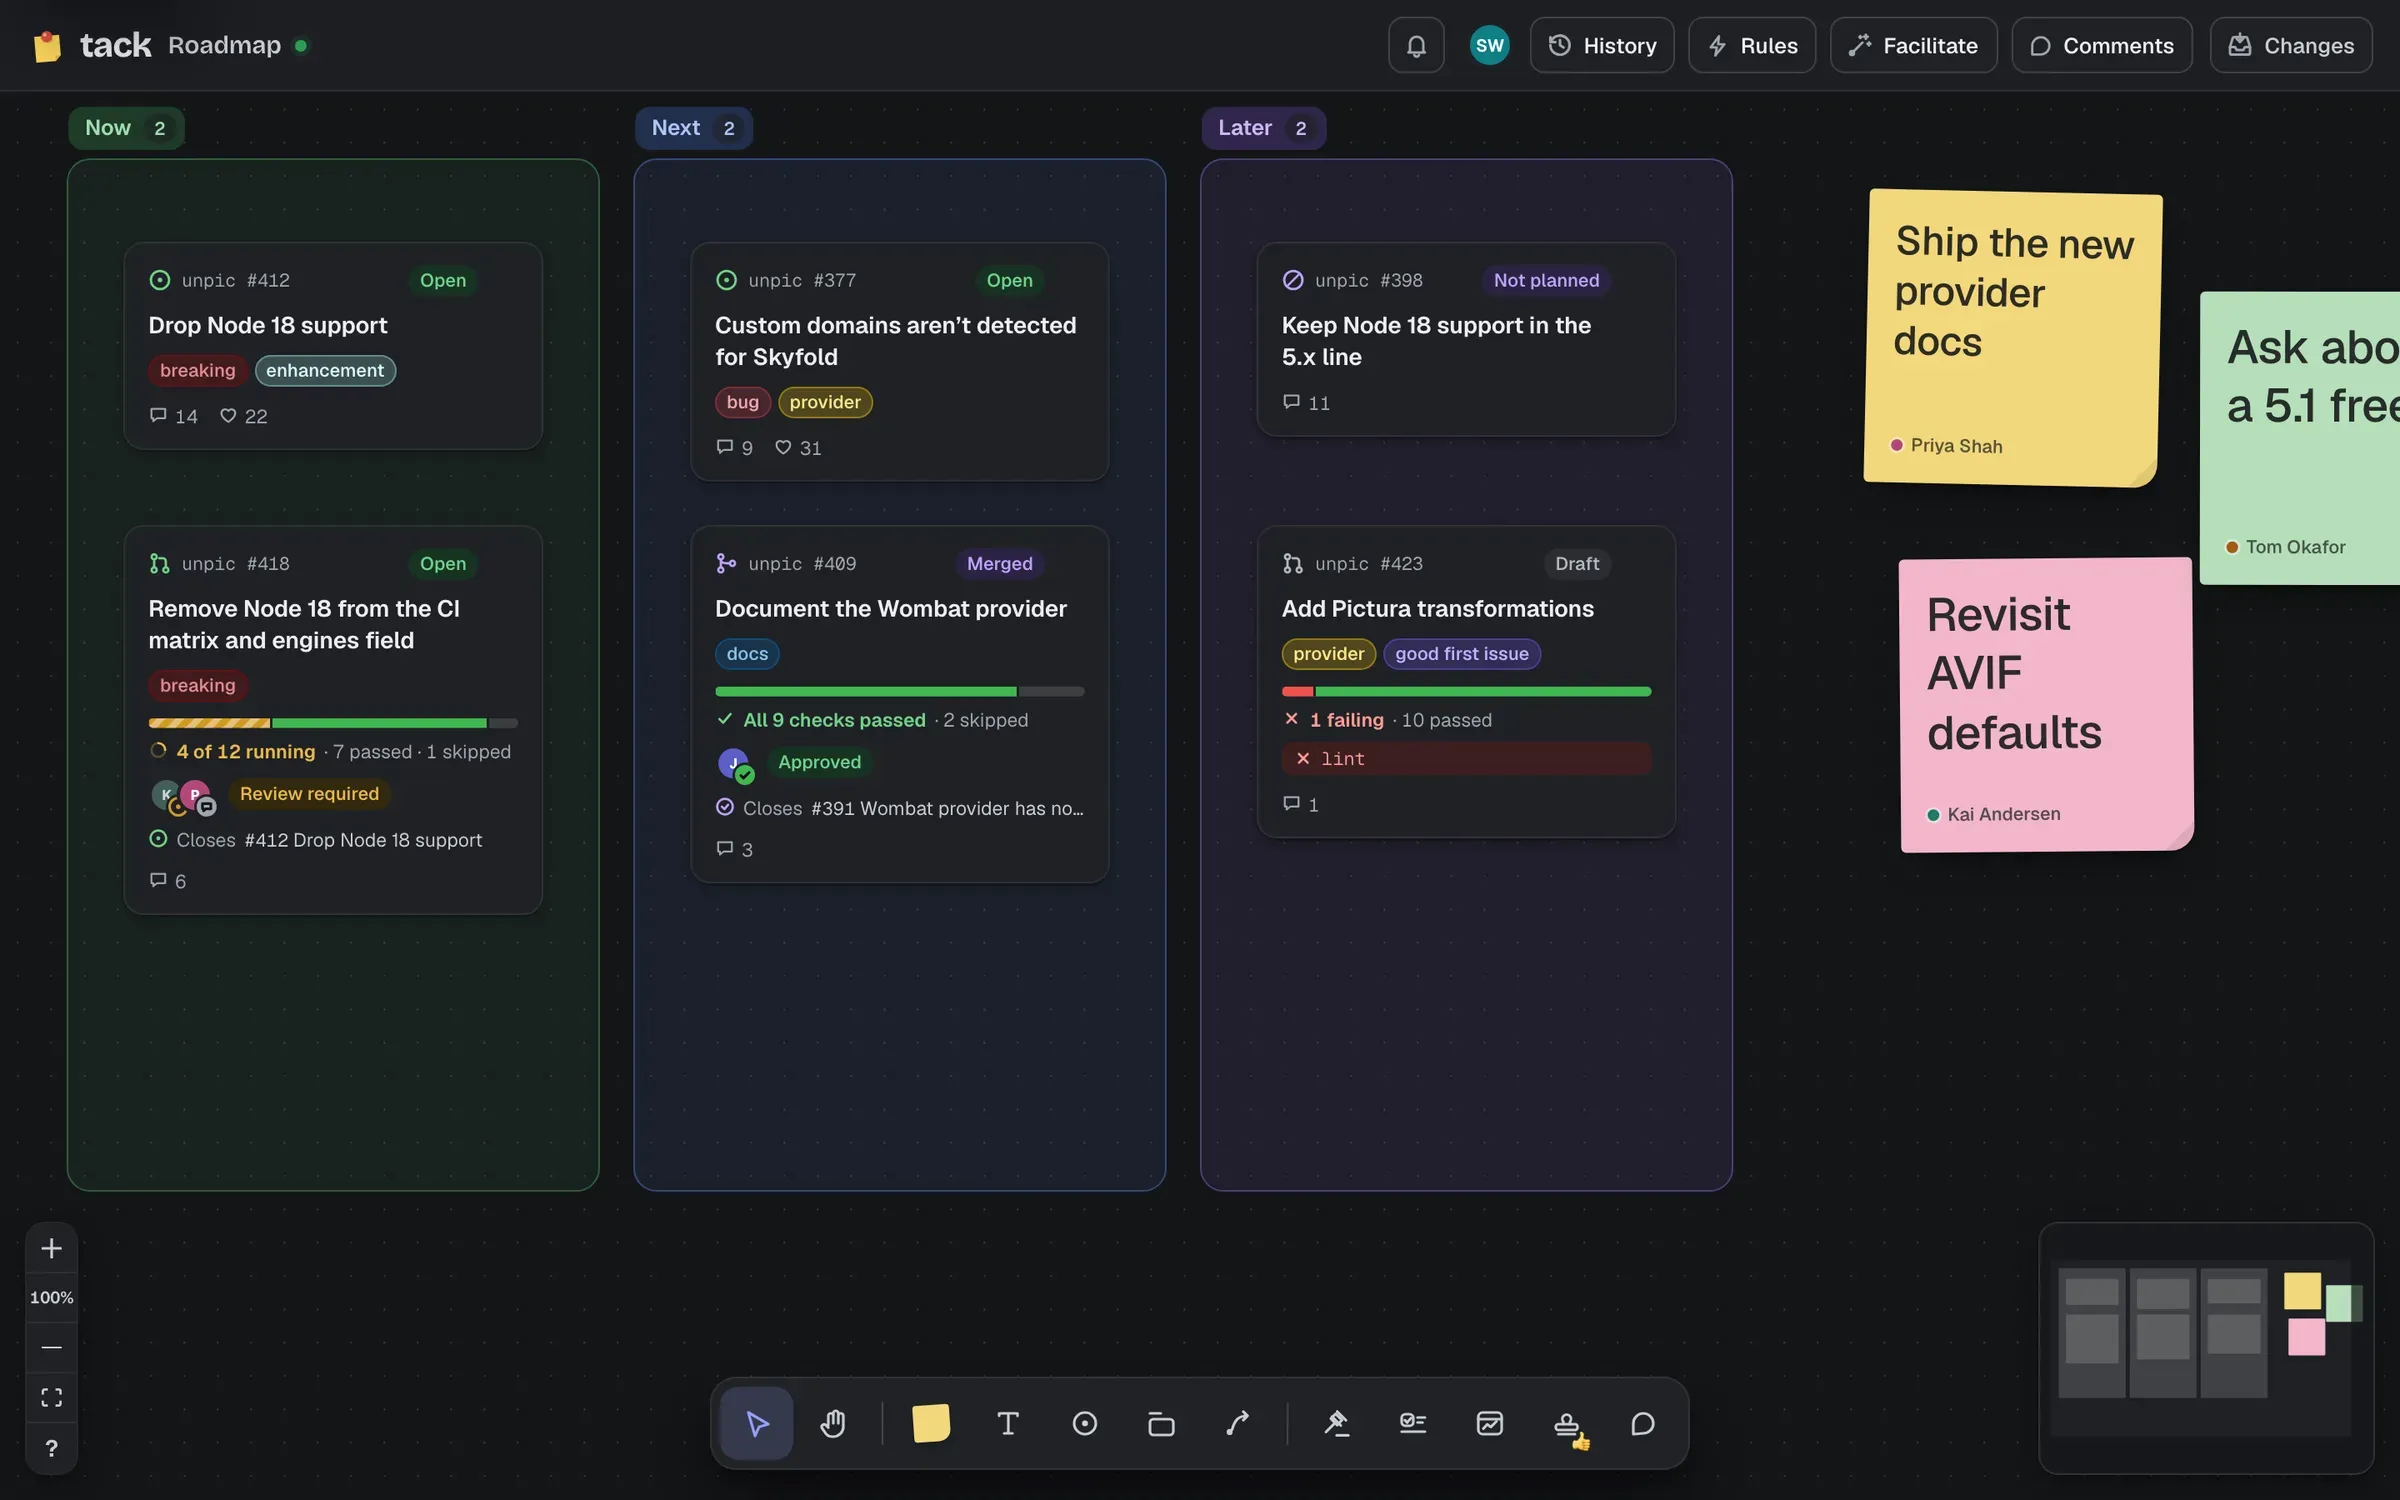Select the issue circle tool
This screenshot has height=1500, width=2400.
[x=1085, y=1423]
